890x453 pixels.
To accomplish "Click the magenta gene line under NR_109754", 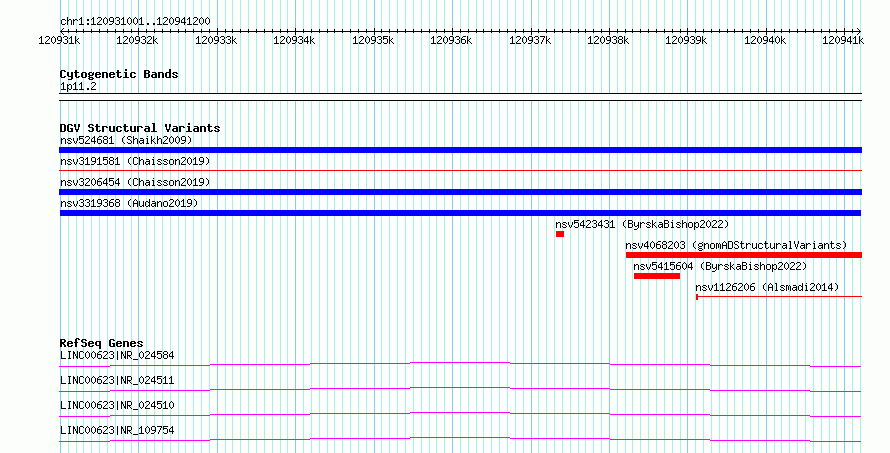I will 460,439.
